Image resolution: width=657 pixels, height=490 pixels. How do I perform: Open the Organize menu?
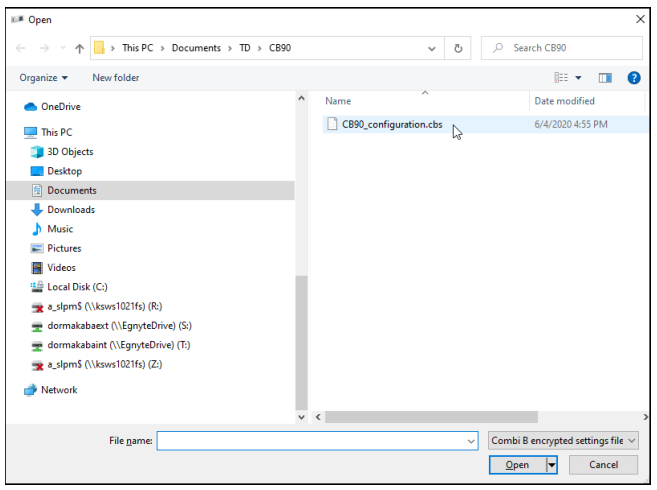(x=43, y=78)
